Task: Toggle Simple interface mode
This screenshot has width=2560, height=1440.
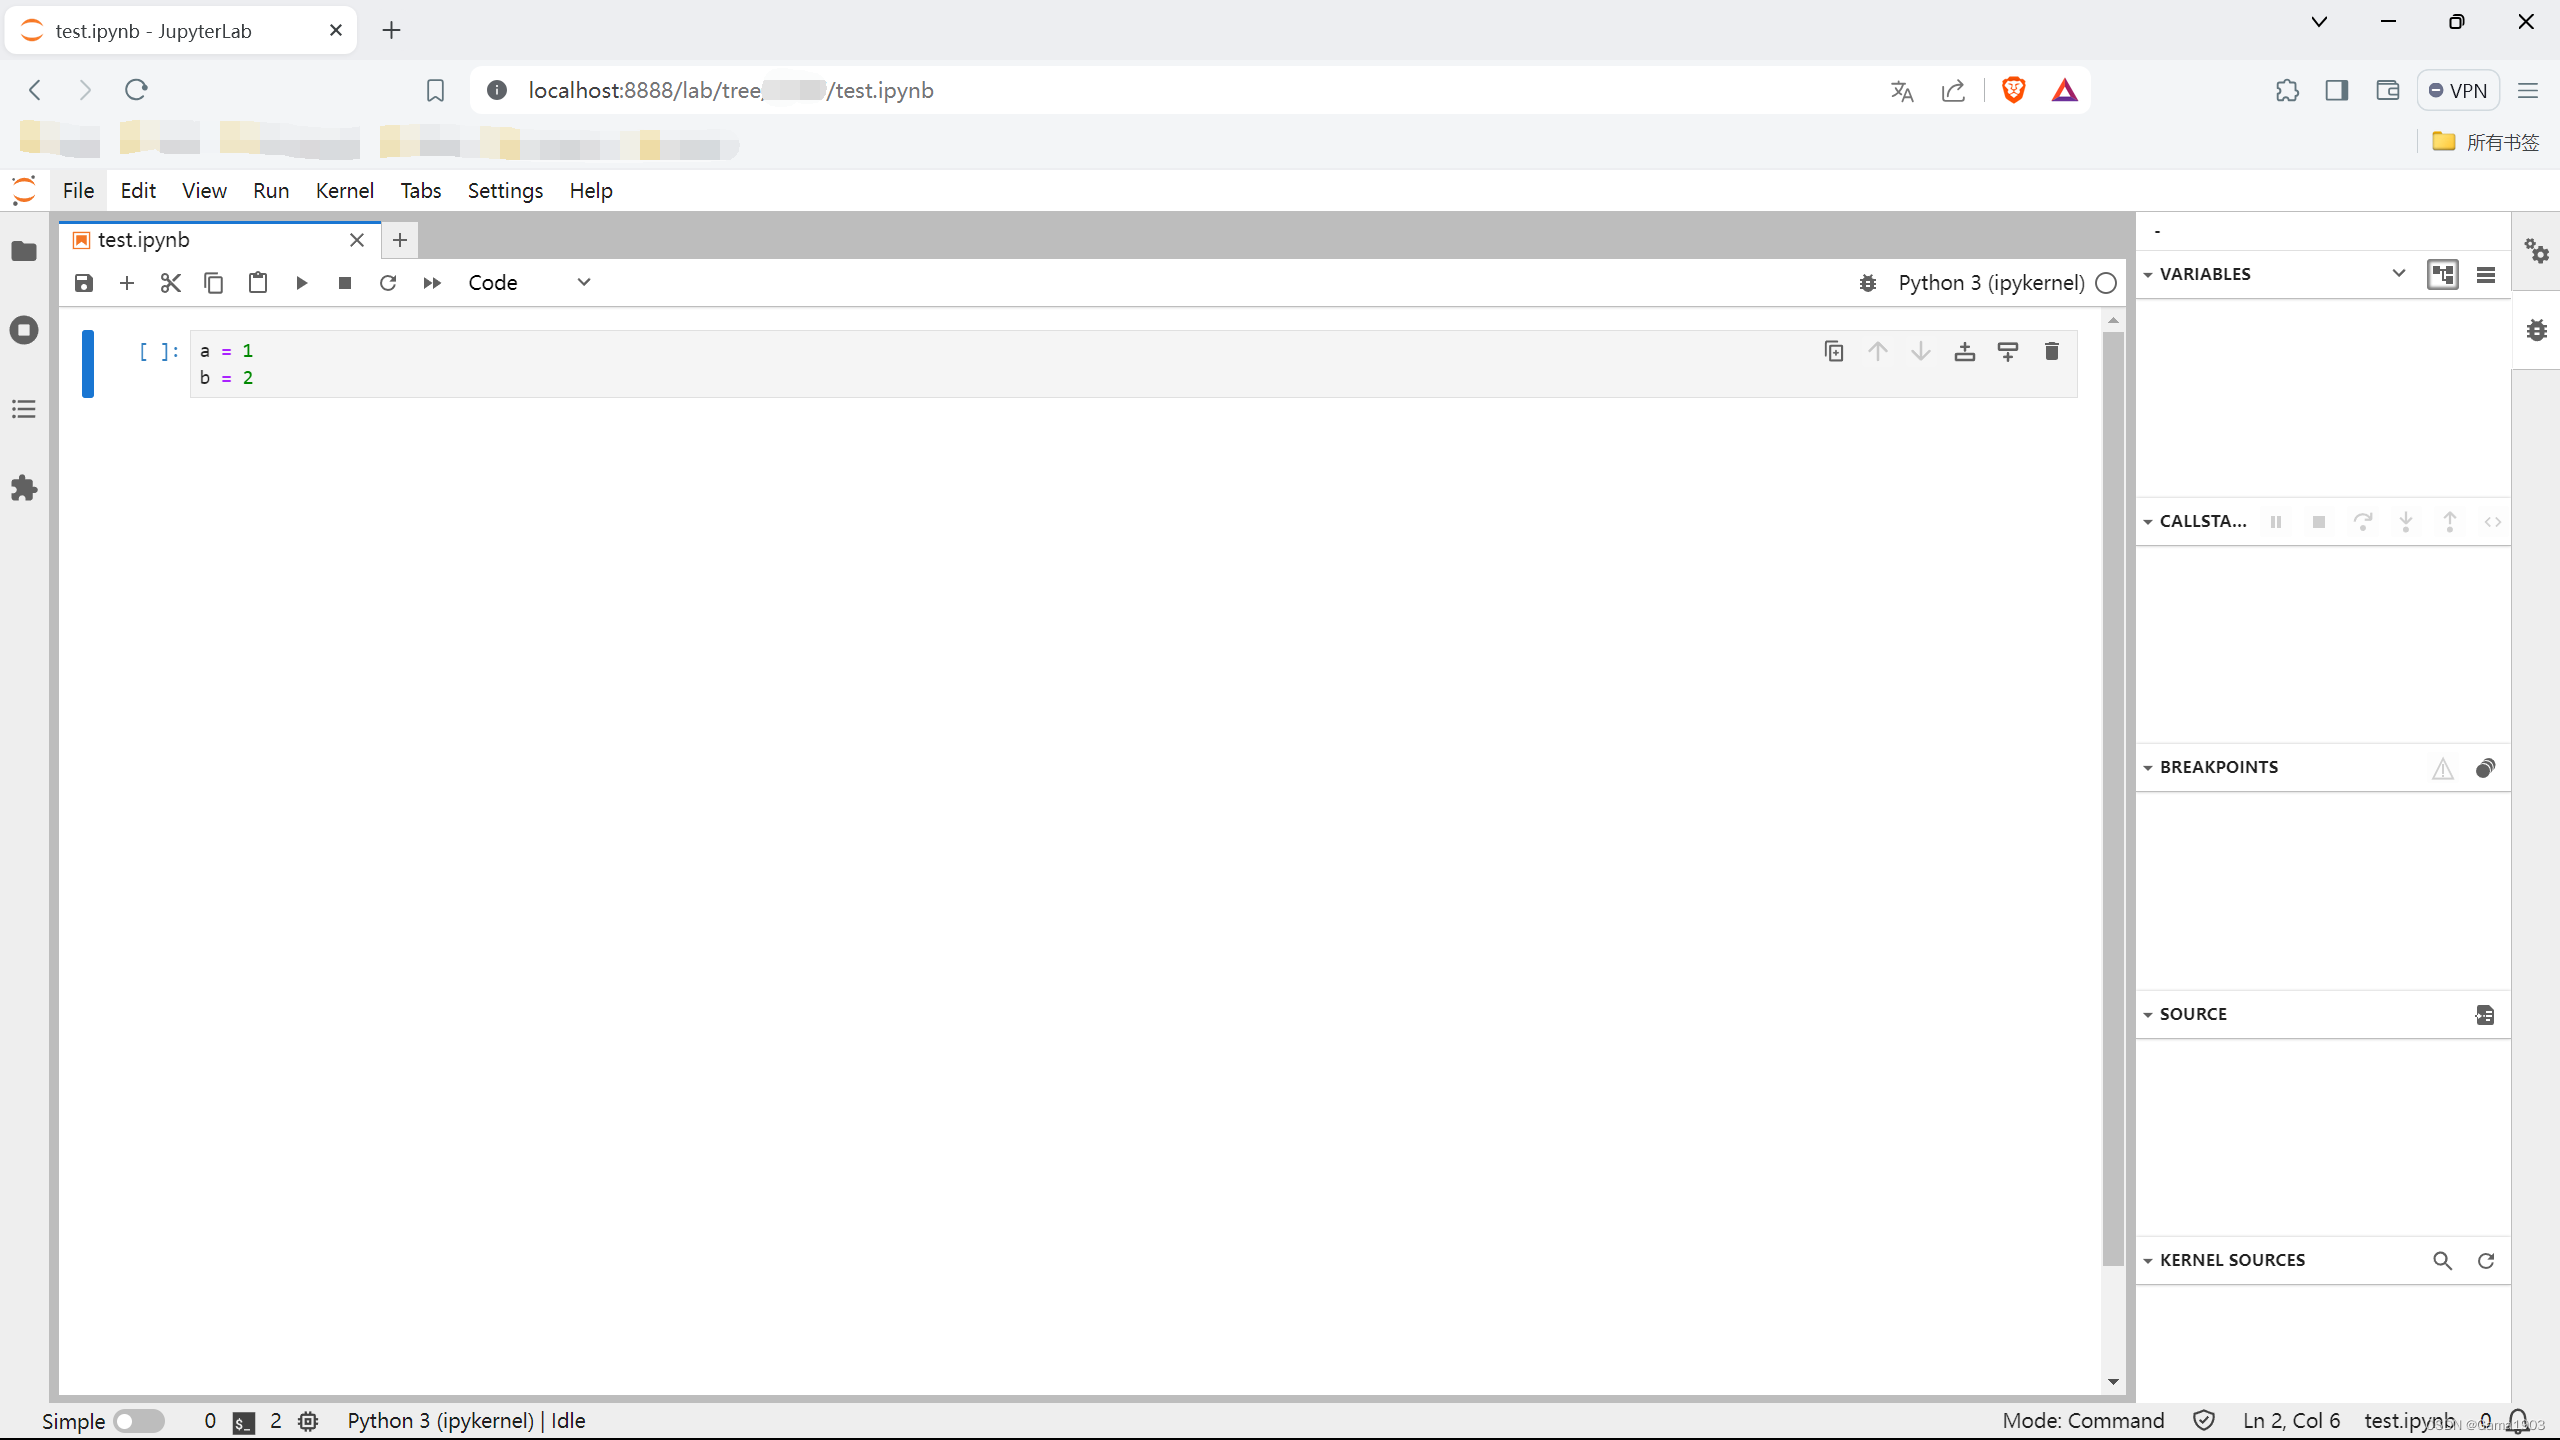Action: click(x=139, y=1420)
